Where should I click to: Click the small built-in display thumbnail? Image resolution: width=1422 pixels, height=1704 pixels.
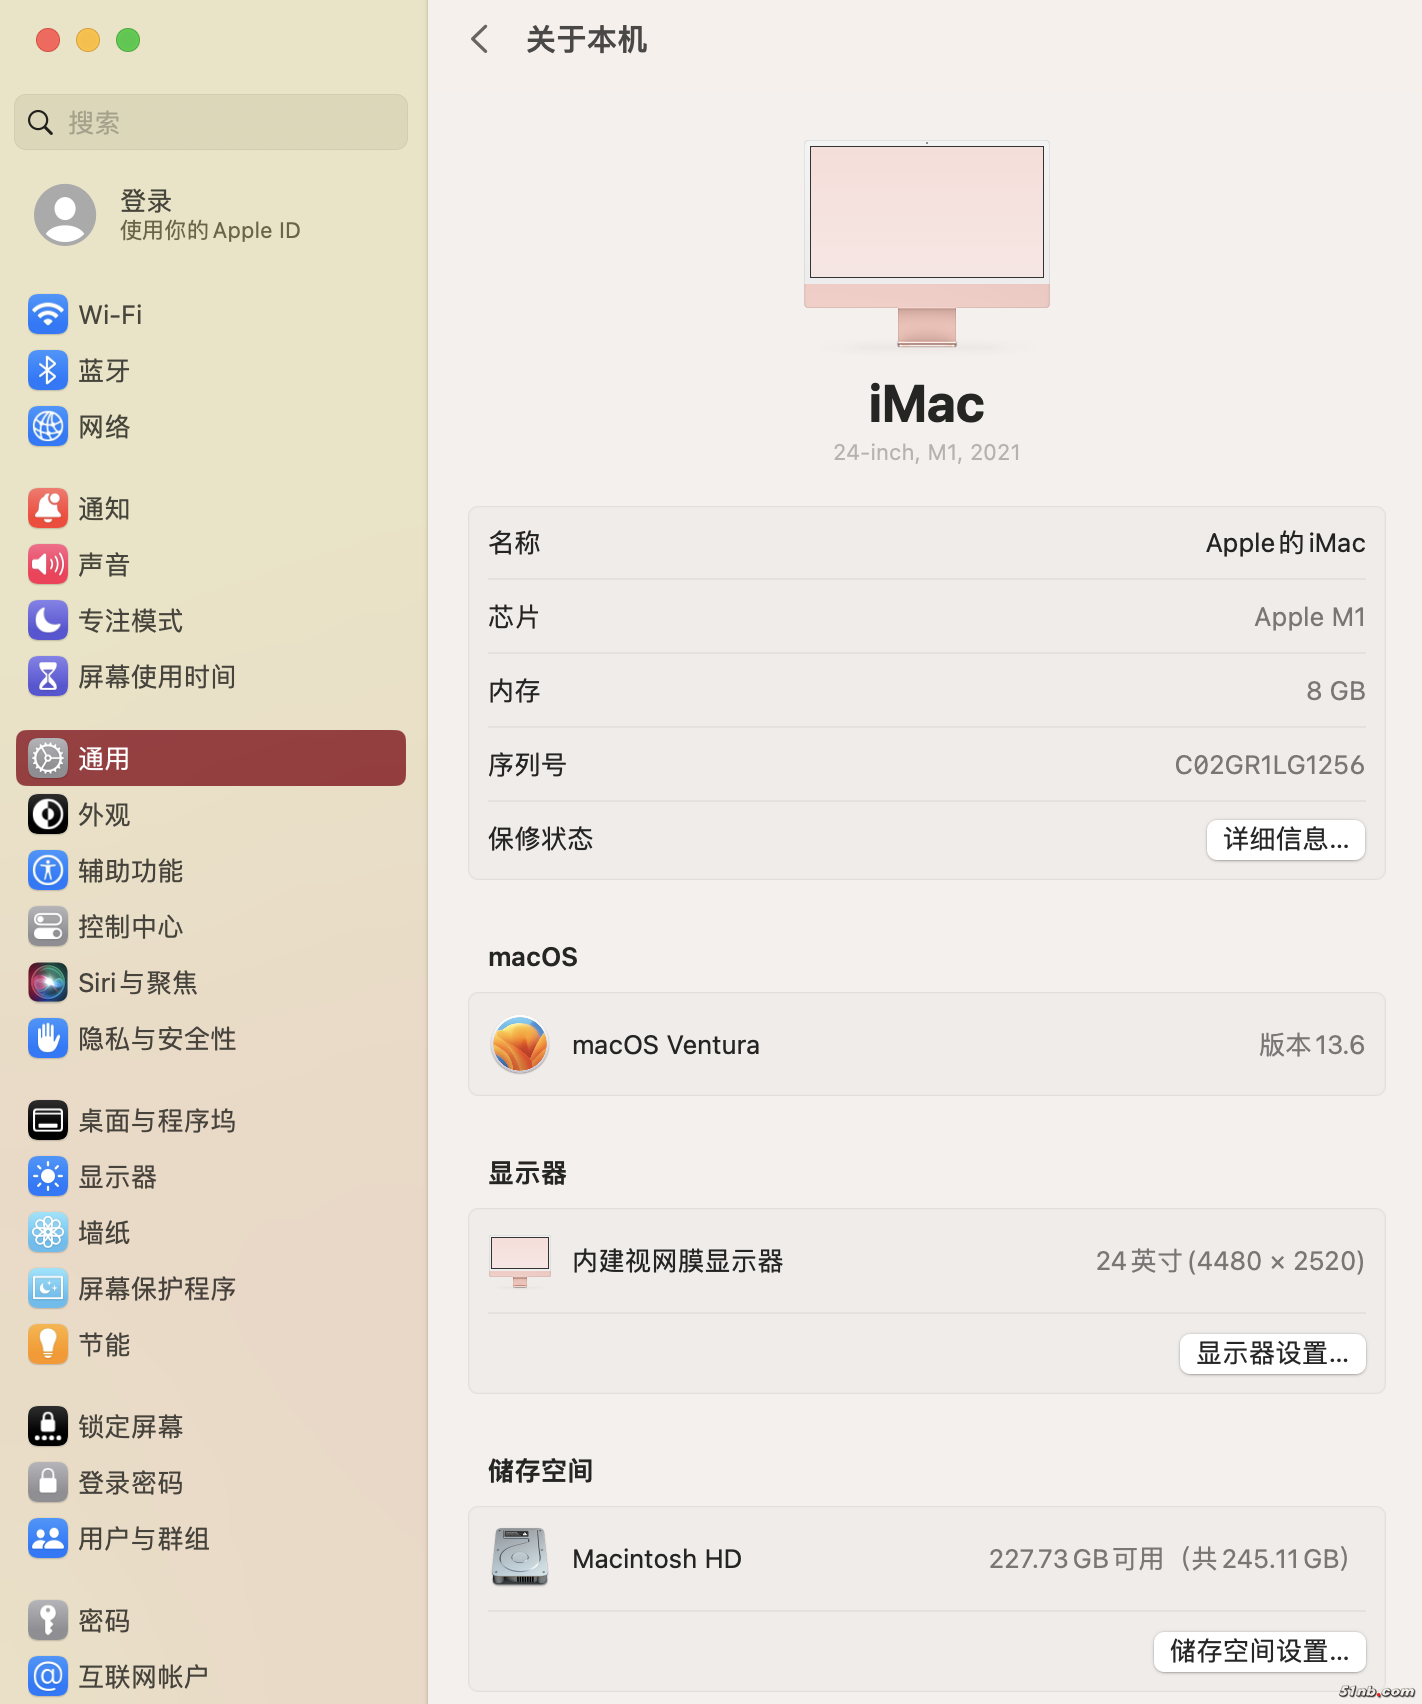click(x=520, y=1262)
